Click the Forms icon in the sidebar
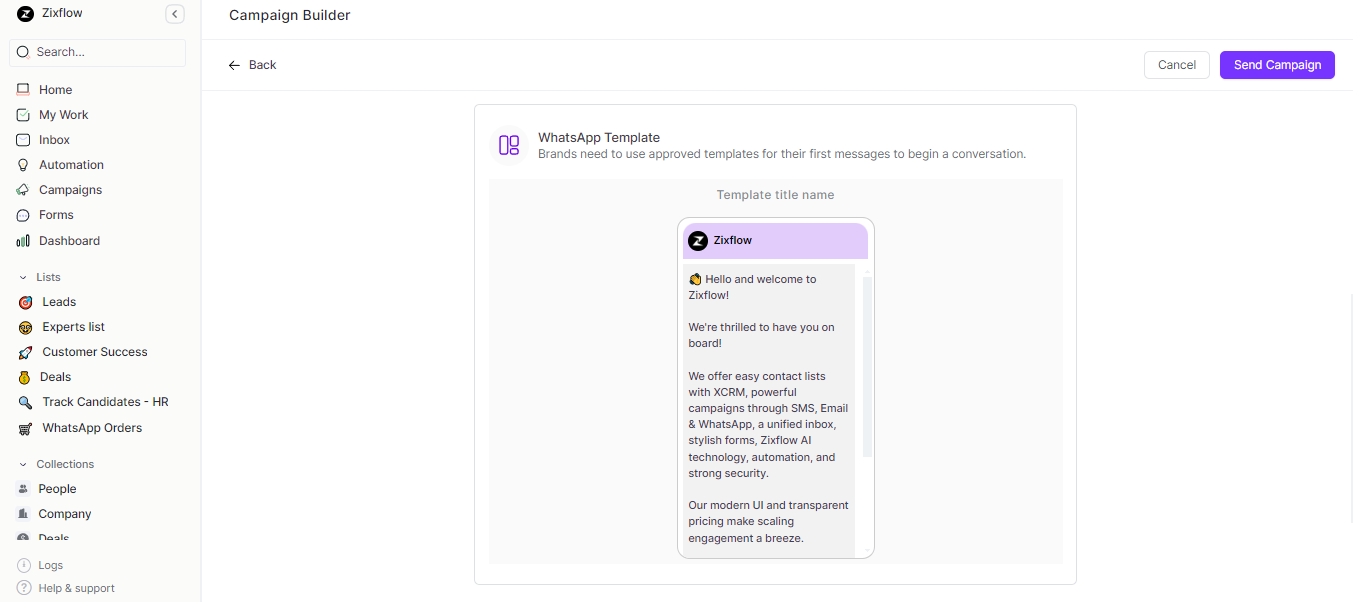 (25, 214)
